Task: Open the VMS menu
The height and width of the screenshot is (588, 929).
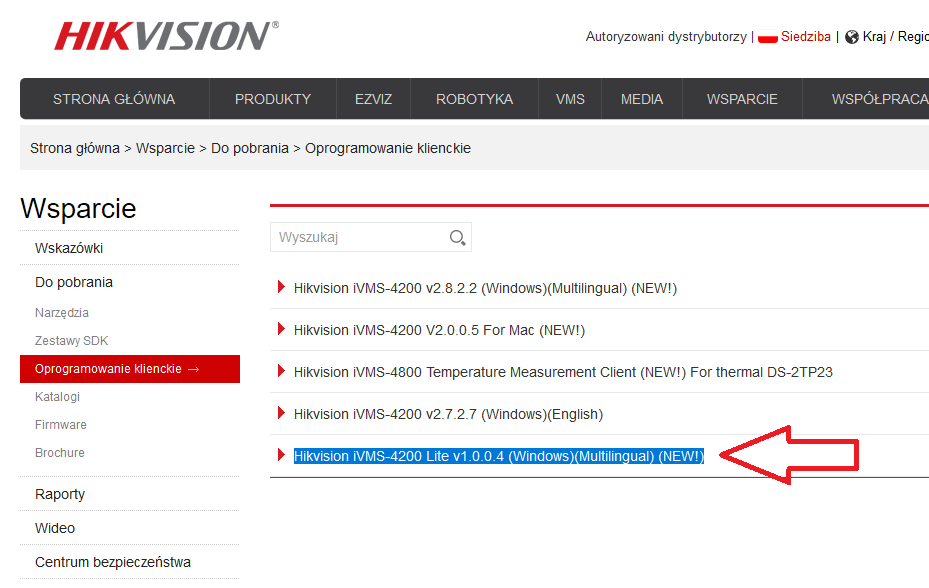Action: (570, 99)
